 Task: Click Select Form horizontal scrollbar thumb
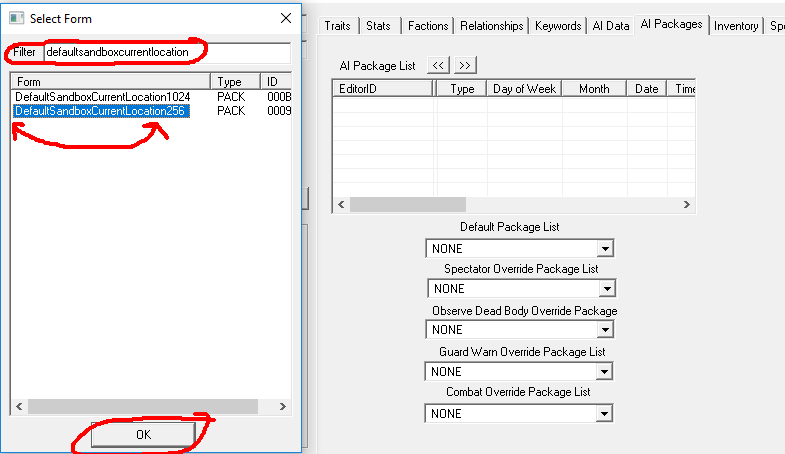[x=143, y=406]
